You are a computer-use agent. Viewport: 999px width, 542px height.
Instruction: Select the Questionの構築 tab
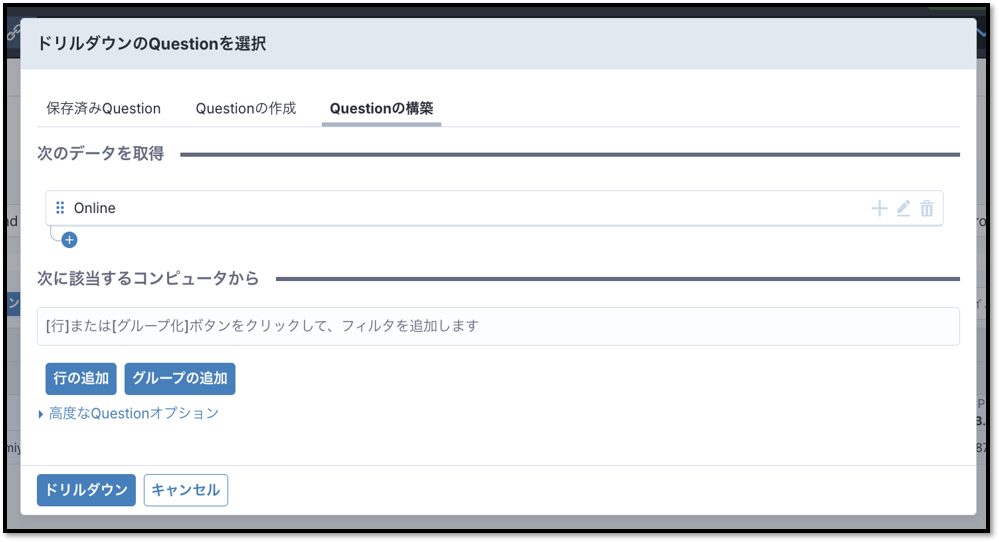click(x=381, y=108)
